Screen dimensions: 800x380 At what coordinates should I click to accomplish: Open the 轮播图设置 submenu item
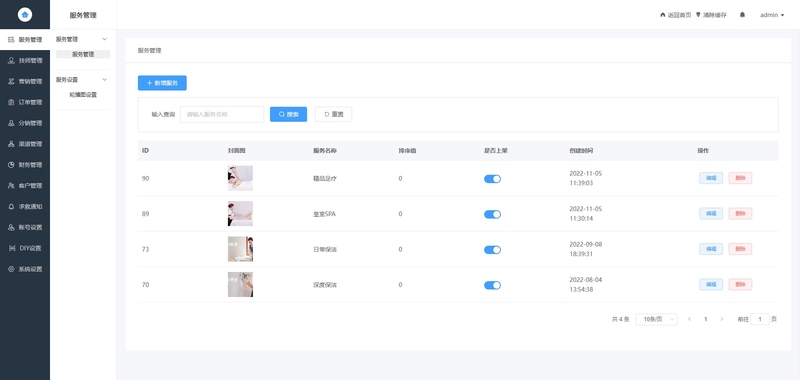pos(83,95)
